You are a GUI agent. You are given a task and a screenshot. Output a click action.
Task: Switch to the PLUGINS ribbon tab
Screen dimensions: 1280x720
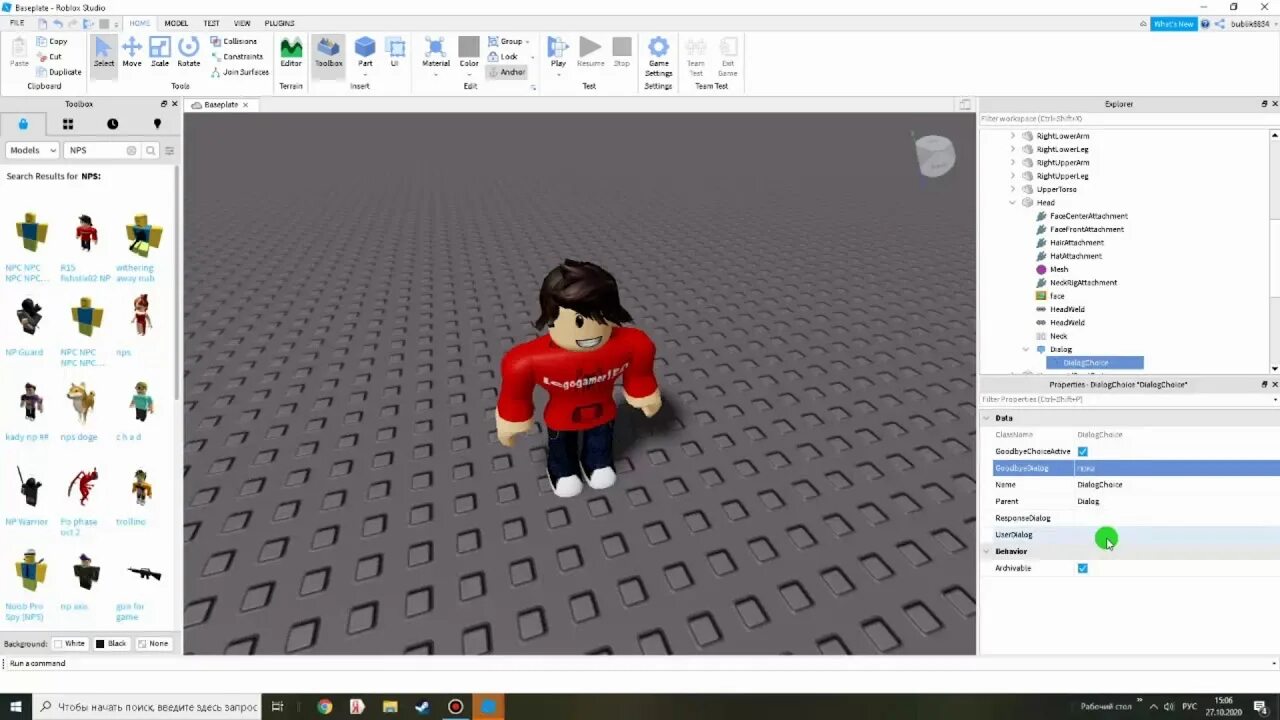[x=280, y=23]
